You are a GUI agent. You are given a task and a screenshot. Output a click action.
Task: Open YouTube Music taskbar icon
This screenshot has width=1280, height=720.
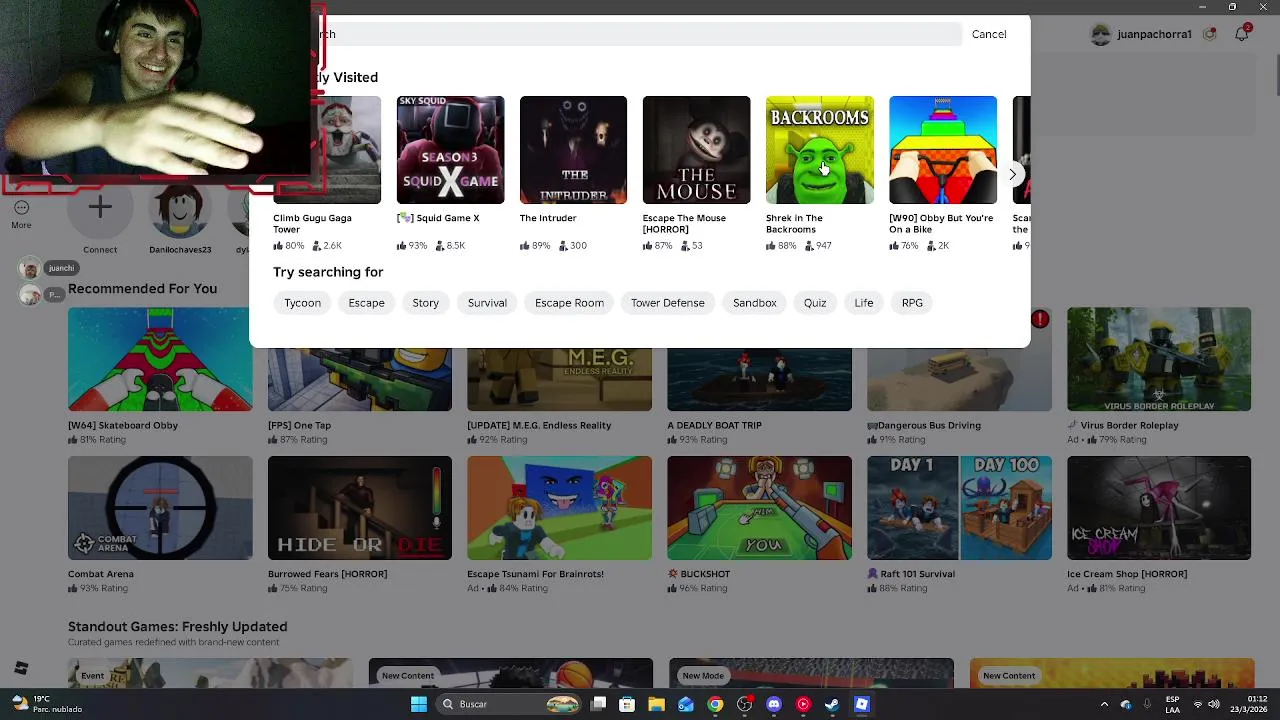coord(803,704)
